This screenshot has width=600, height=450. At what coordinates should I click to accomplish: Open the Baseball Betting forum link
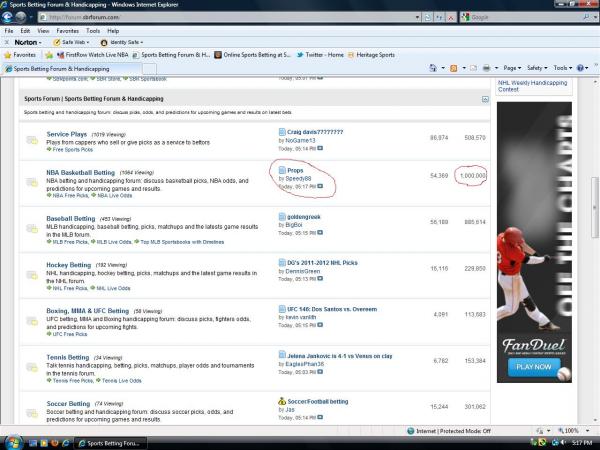71,217
